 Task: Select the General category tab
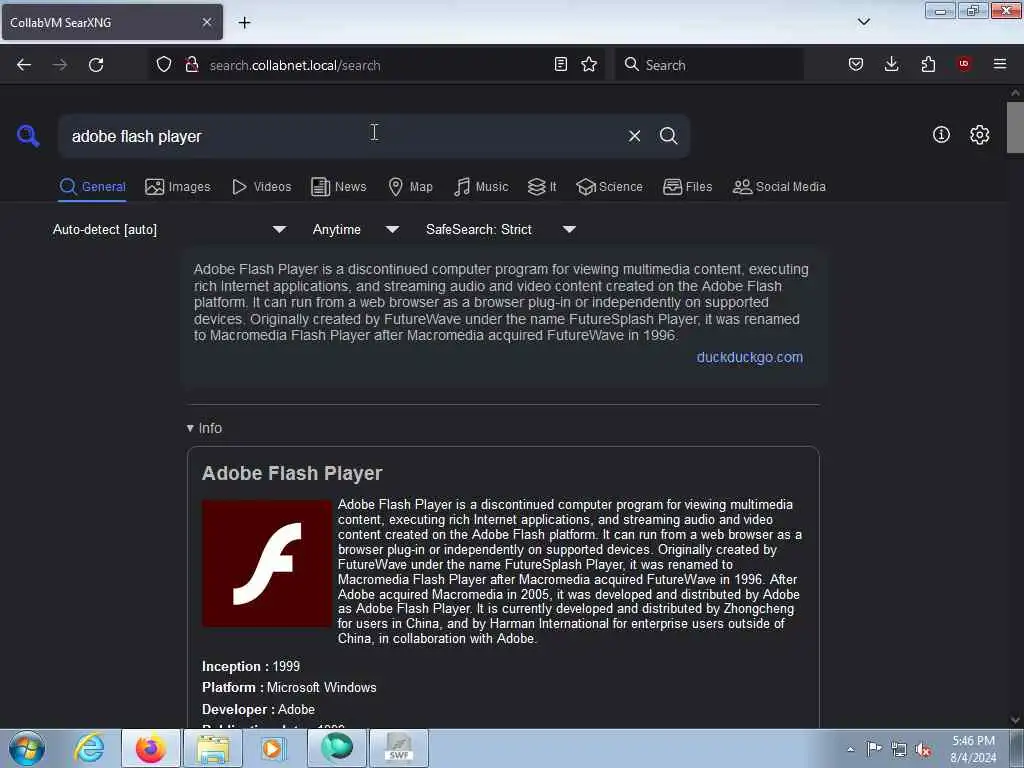click(92, 187)
